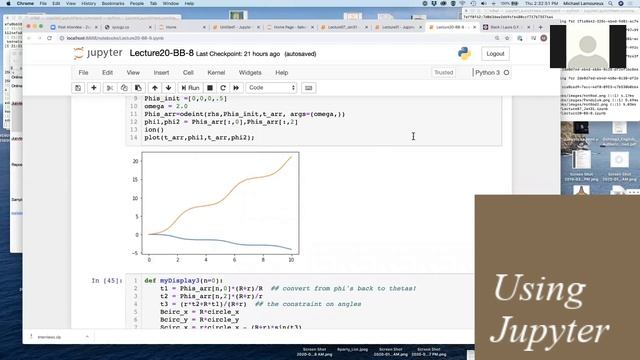Go back in Chrome browser
Viewport: 640px width, 360px height.
(x=29, y=38)
